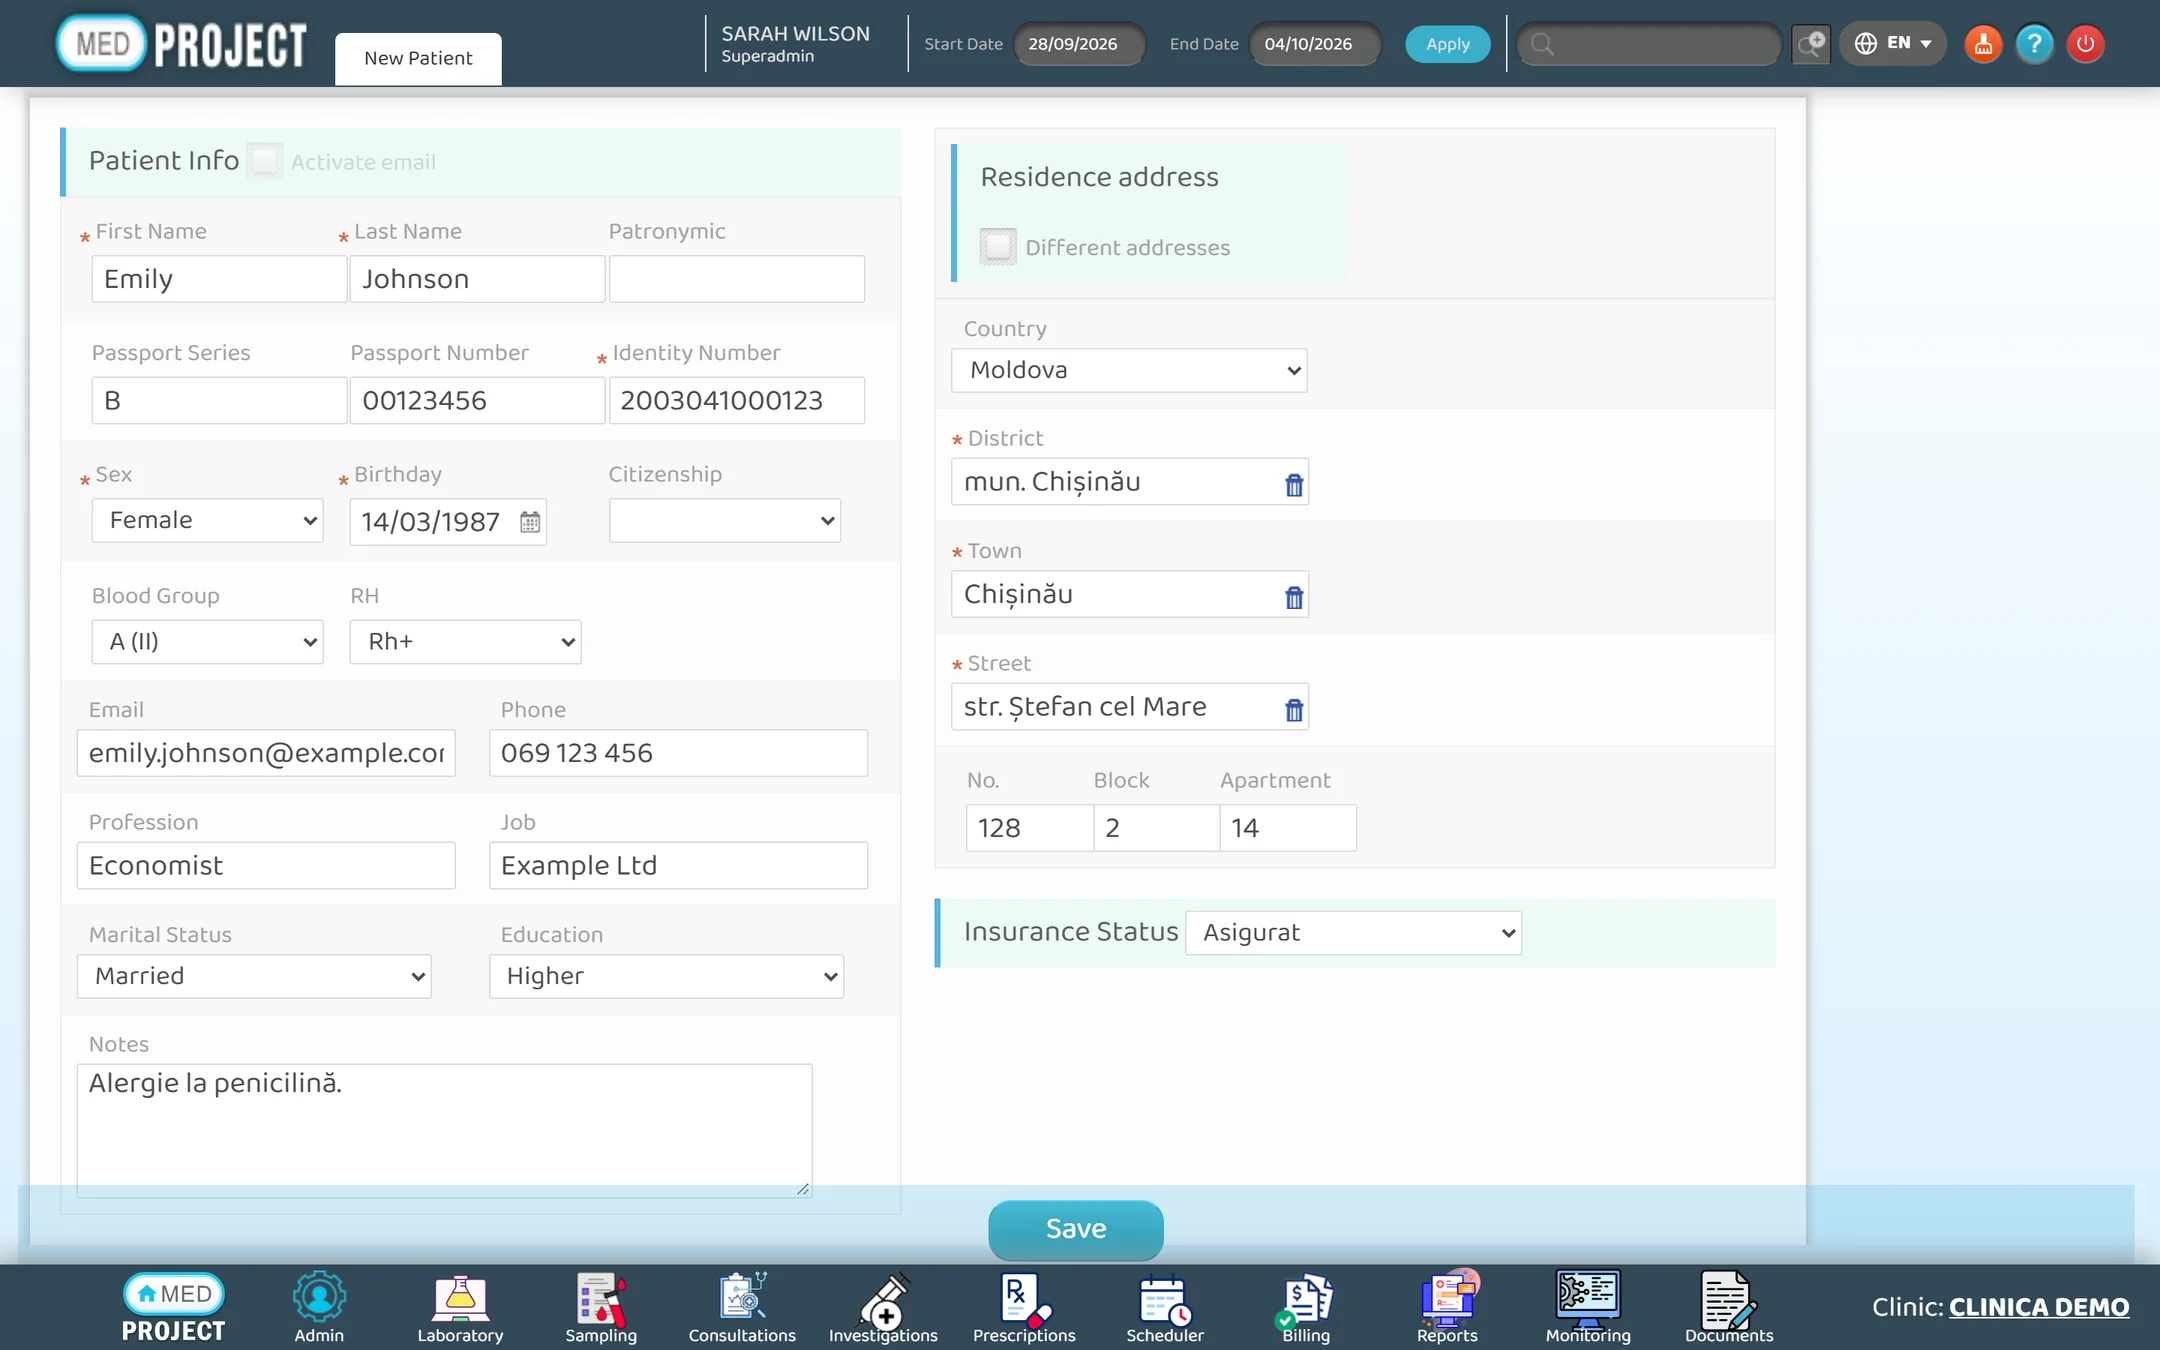The width and height of the screenshot is (2160, 1350).
Task: Click the Save button
Action: 1076,1229
